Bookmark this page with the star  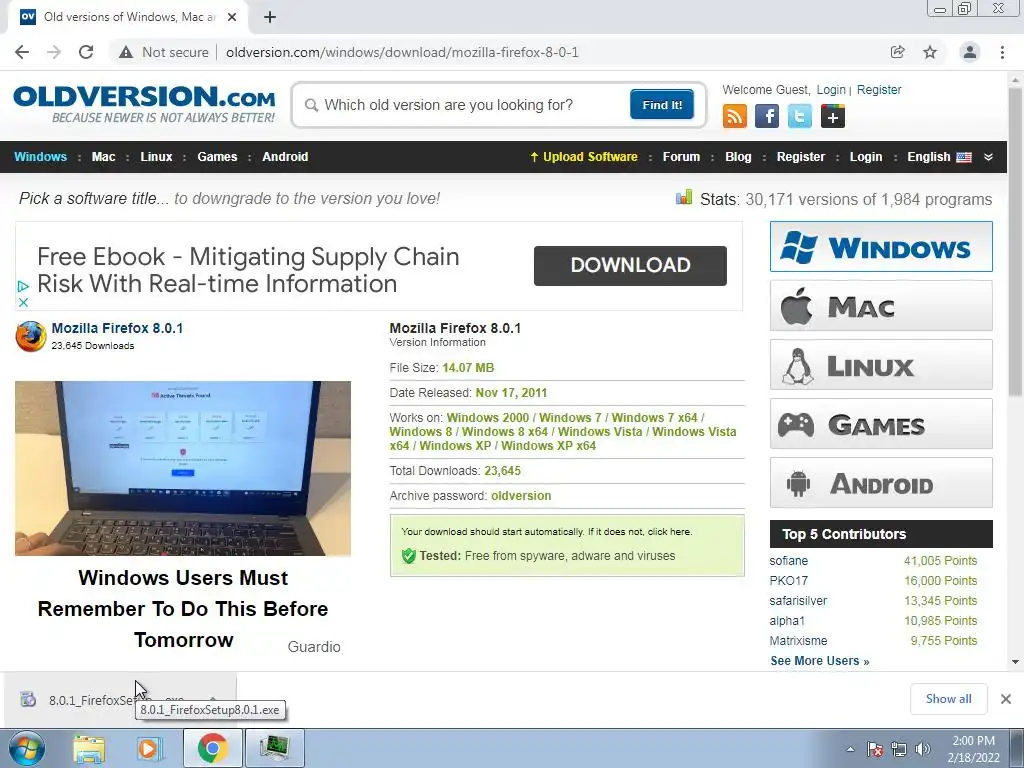point(930,52)
